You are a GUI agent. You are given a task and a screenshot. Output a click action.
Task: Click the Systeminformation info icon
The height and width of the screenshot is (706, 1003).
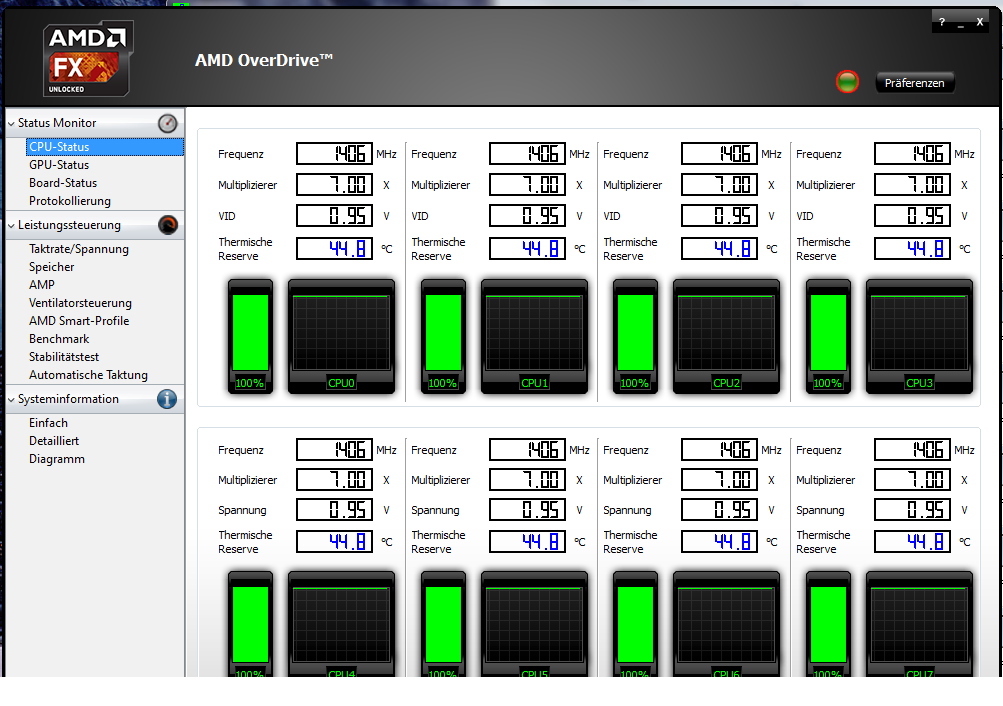[167, 399]
